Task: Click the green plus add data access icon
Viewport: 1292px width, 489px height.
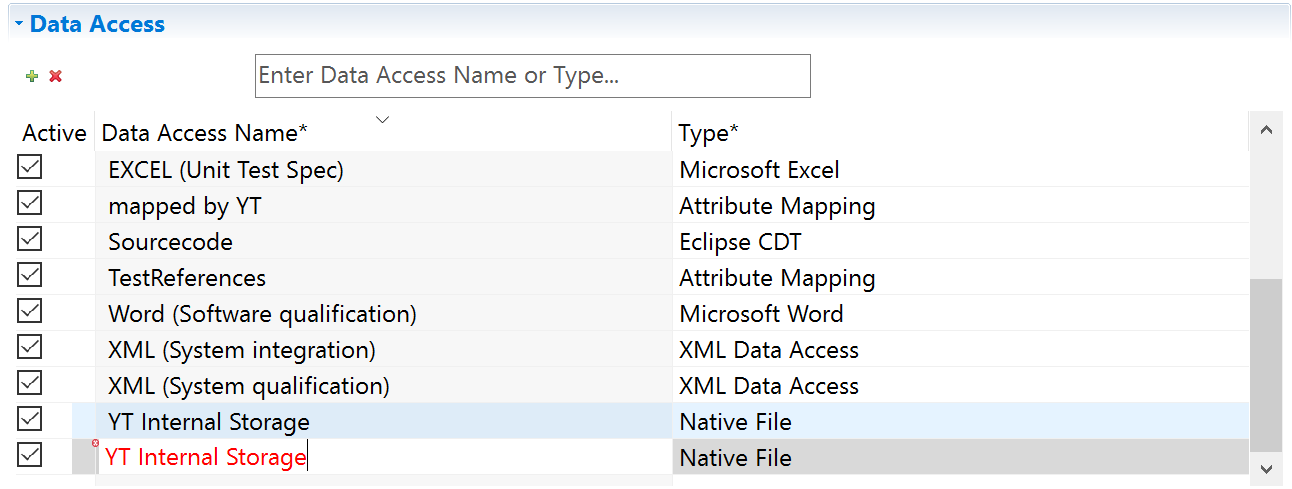Action: coord(32,76)
